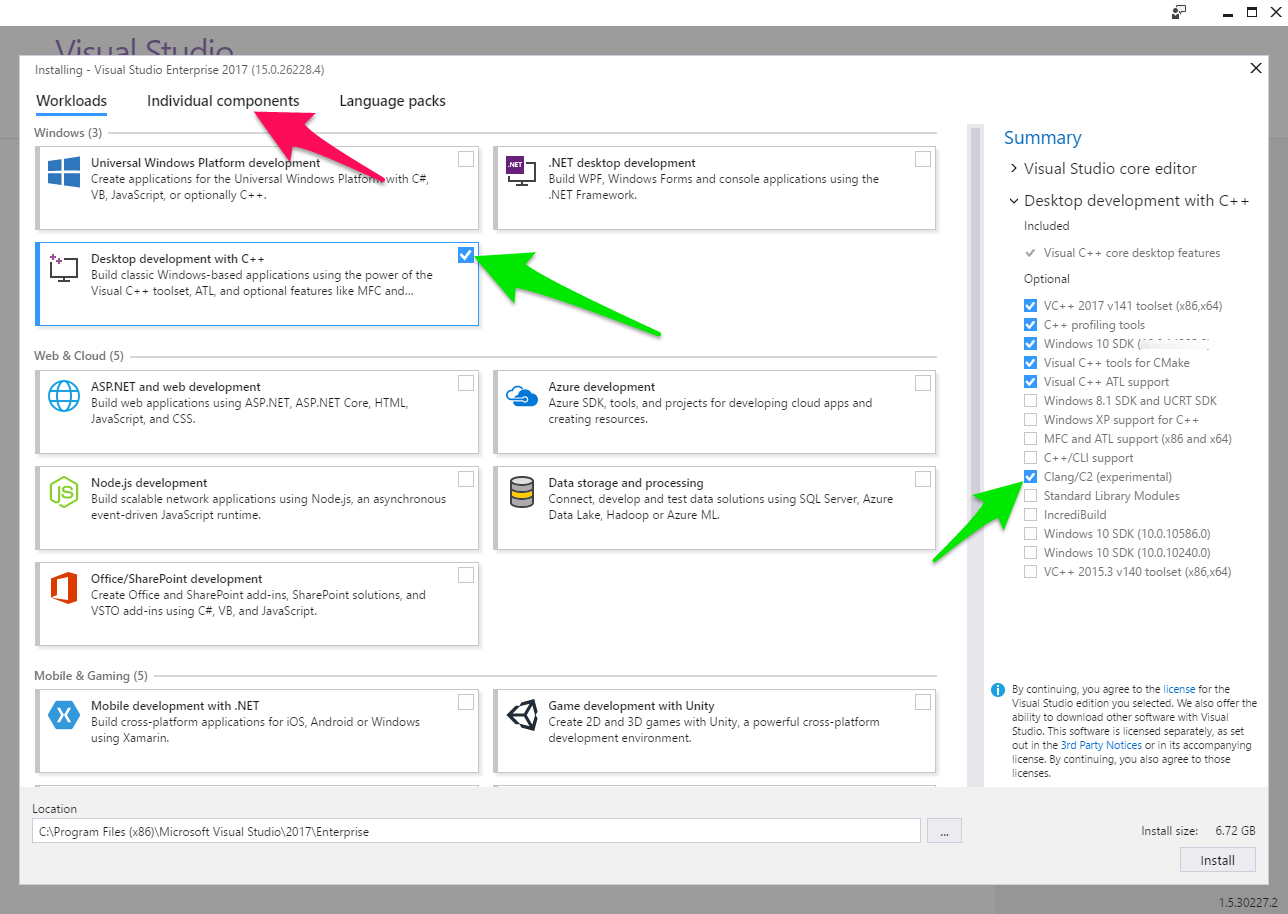This screenshot has height=914, width=1288.
Task: Click the browse location ellipsis button
Action: coord(944,831)
